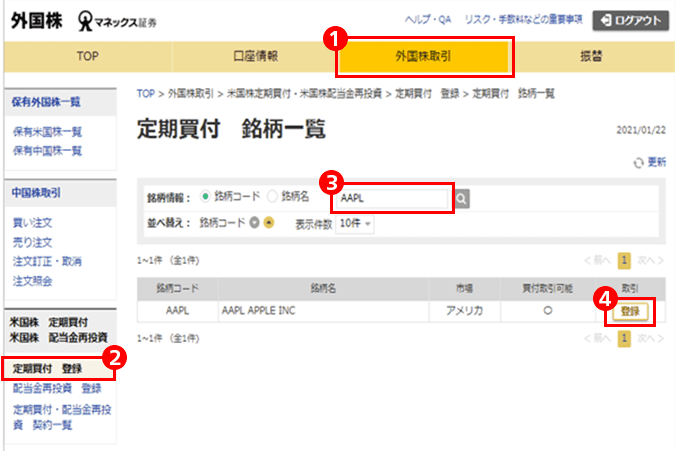Click page 1 in the lower pagination
Viewport: 675px width, 451px height.
[x=624, y=339]
